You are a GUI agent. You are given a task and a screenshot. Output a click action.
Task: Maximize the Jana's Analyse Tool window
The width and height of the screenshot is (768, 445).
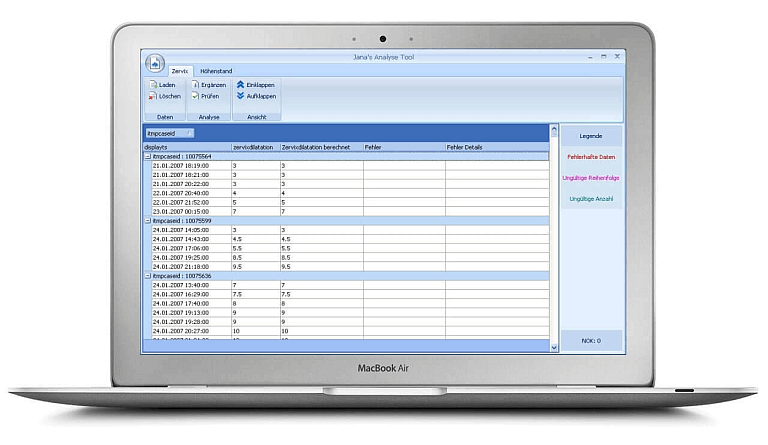click(x=603, y=57)
